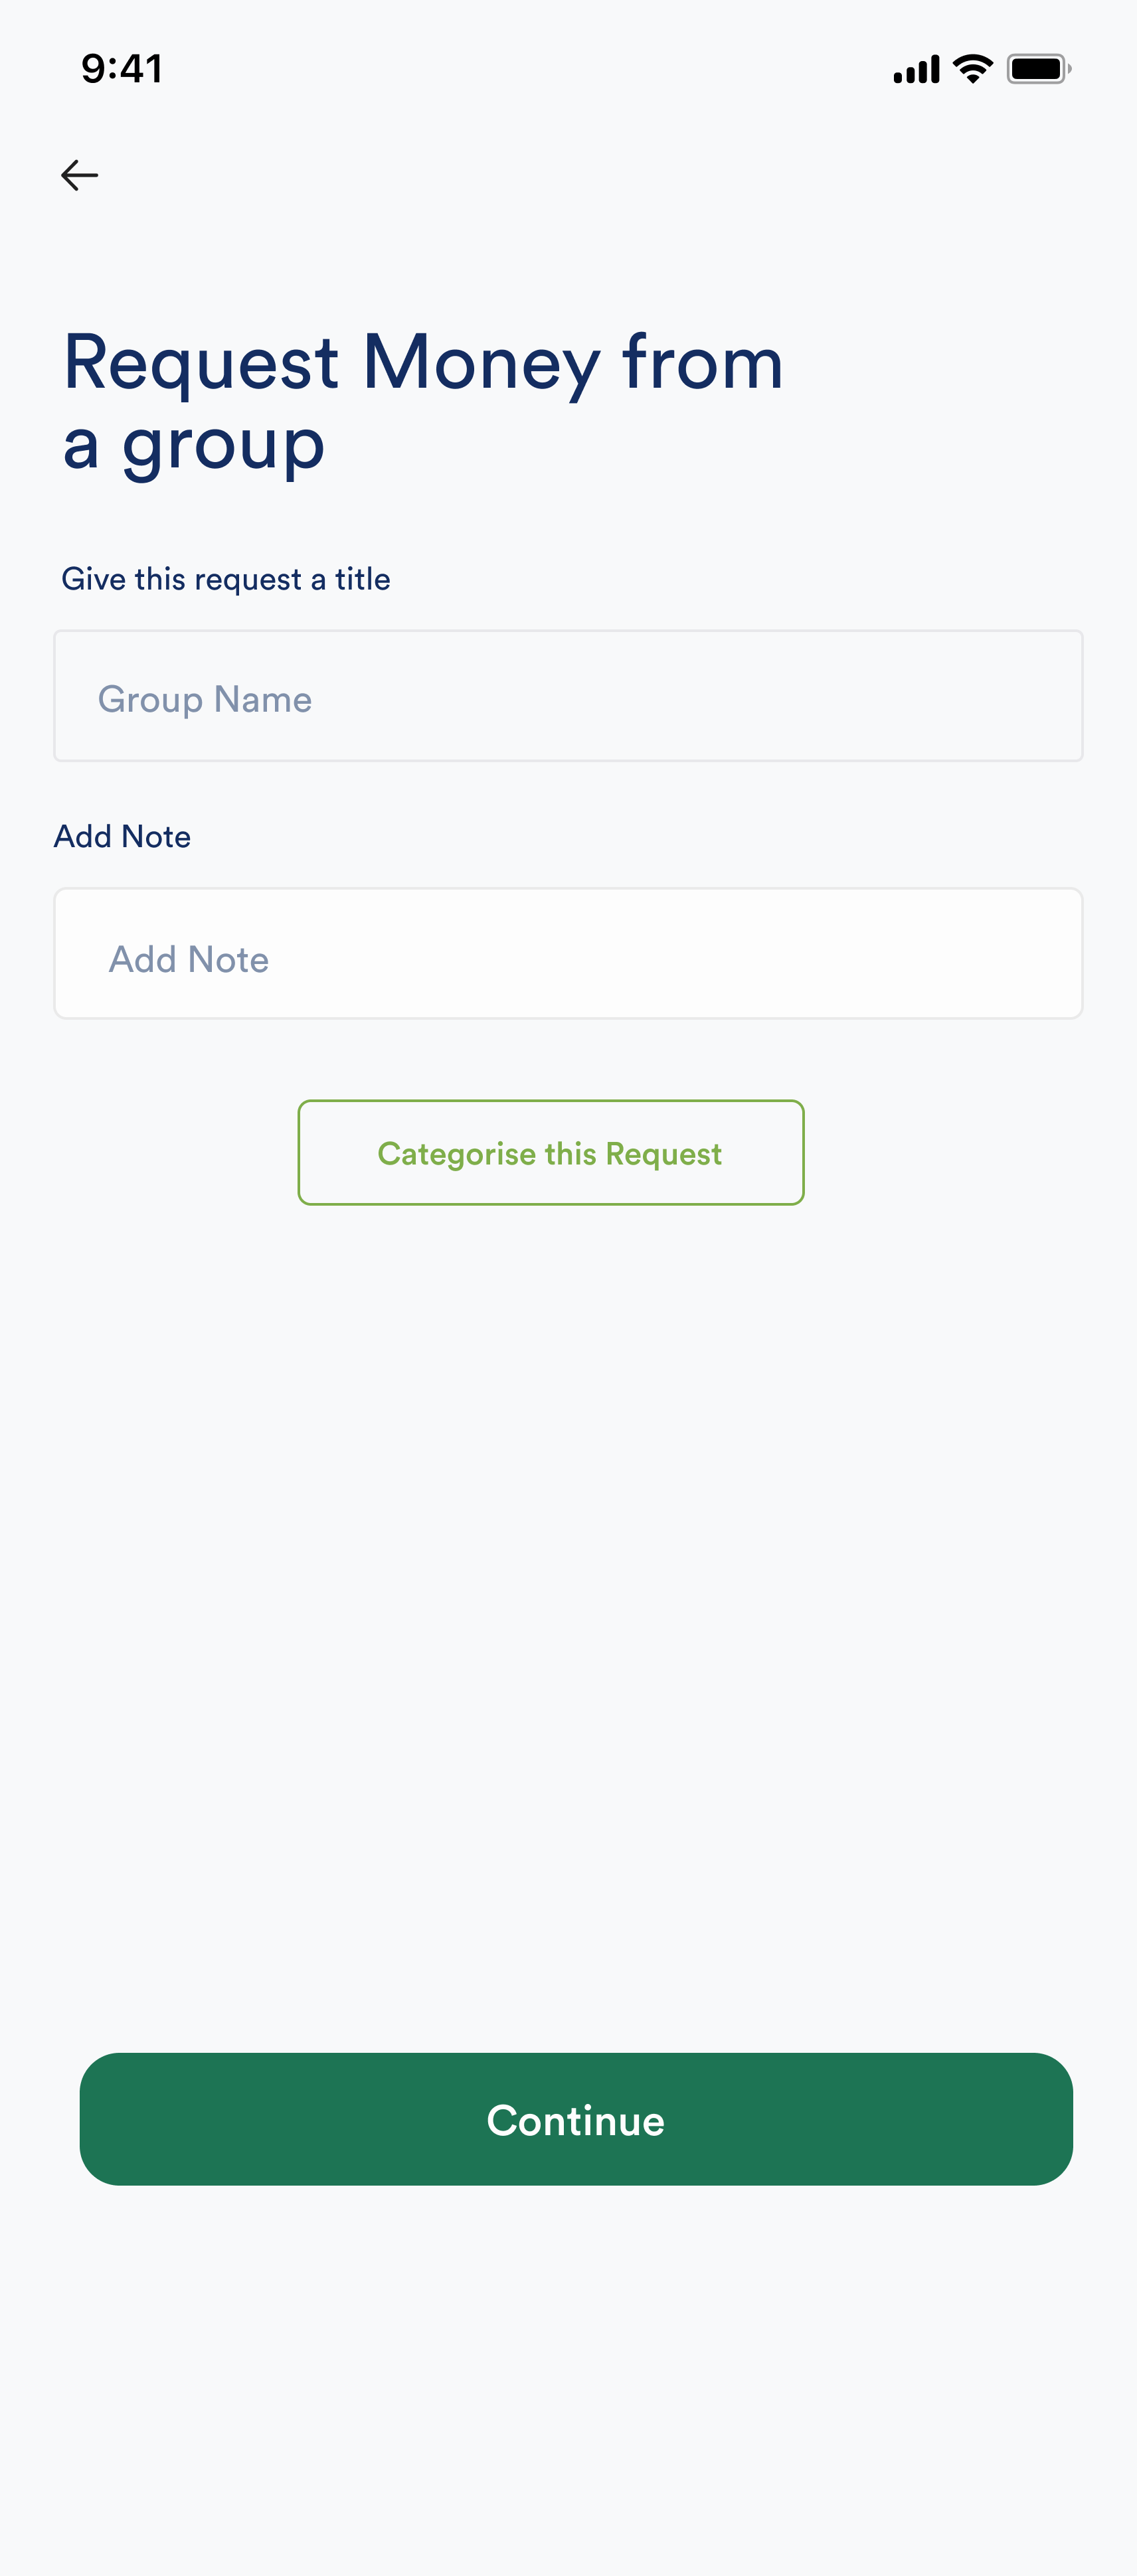This screenshot has width=1137, height=2576.
Task: Focus the Add Note text field
Action: [x=568, y=953]
